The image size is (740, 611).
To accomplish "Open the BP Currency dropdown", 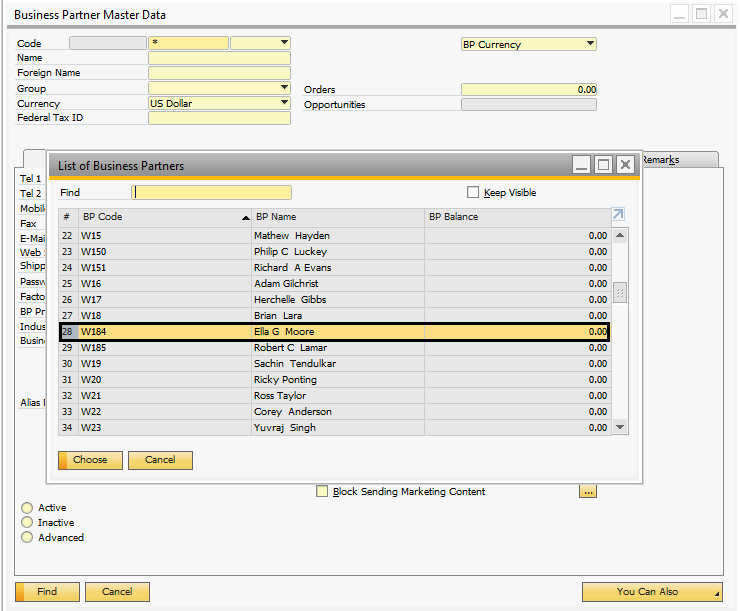I will point(590,44).
